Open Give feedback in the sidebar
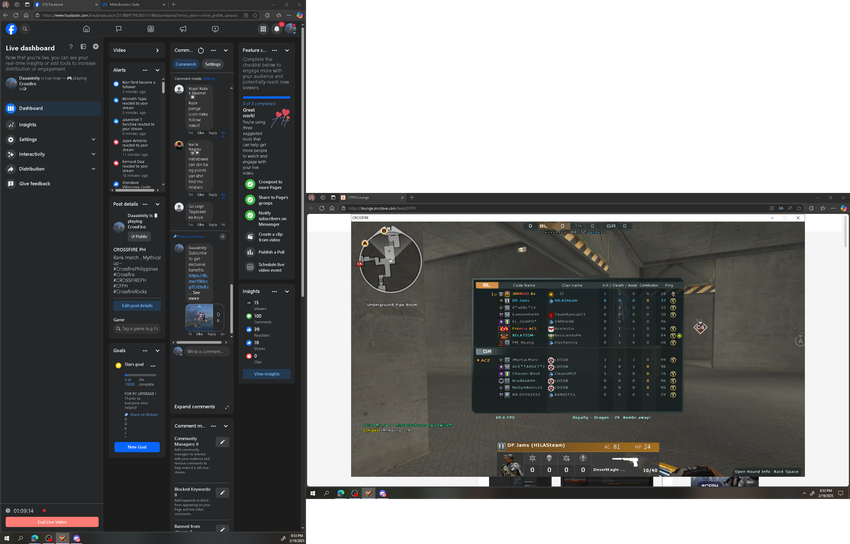This screenshot has height=544, width=850. 52,184
